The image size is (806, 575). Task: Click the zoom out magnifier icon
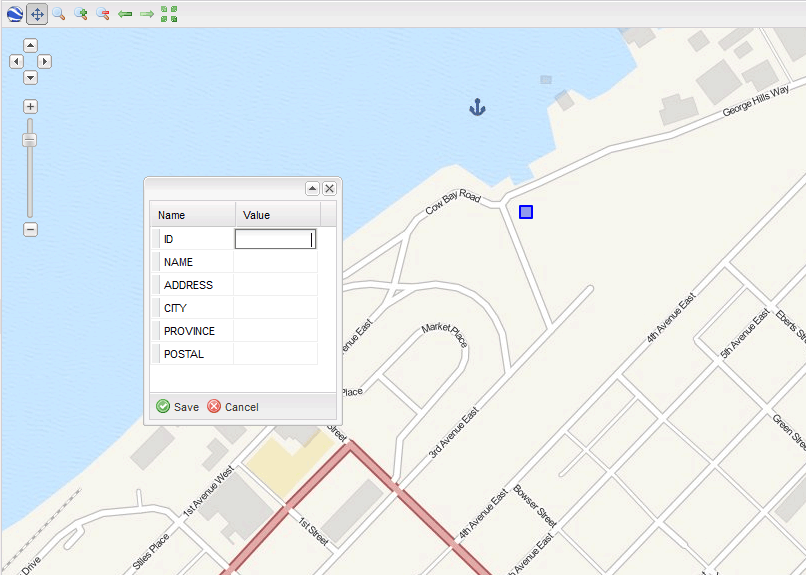[103, 14]
